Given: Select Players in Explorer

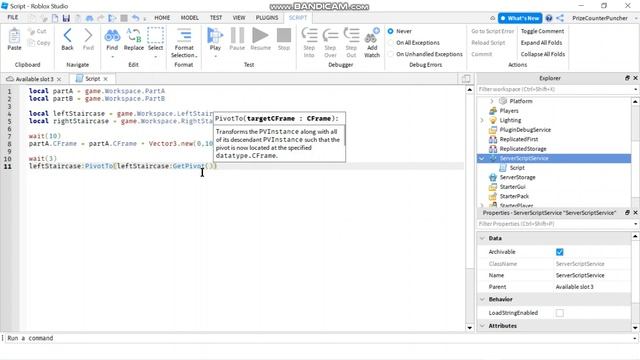Looking at the screenshot, I should click(509, 111).
